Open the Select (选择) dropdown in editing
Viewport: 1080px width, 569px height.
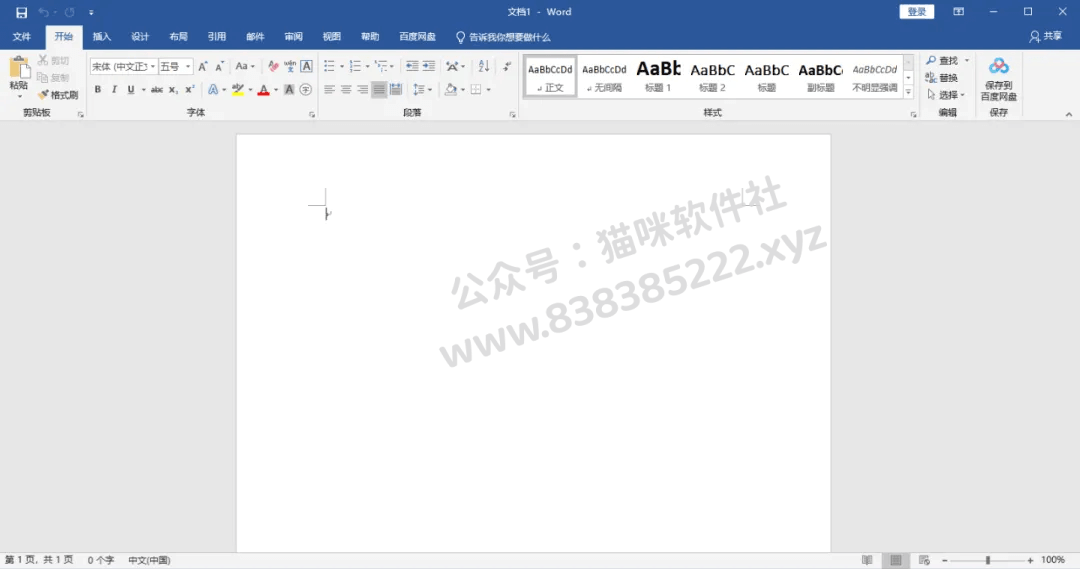(x=946, y=95)
